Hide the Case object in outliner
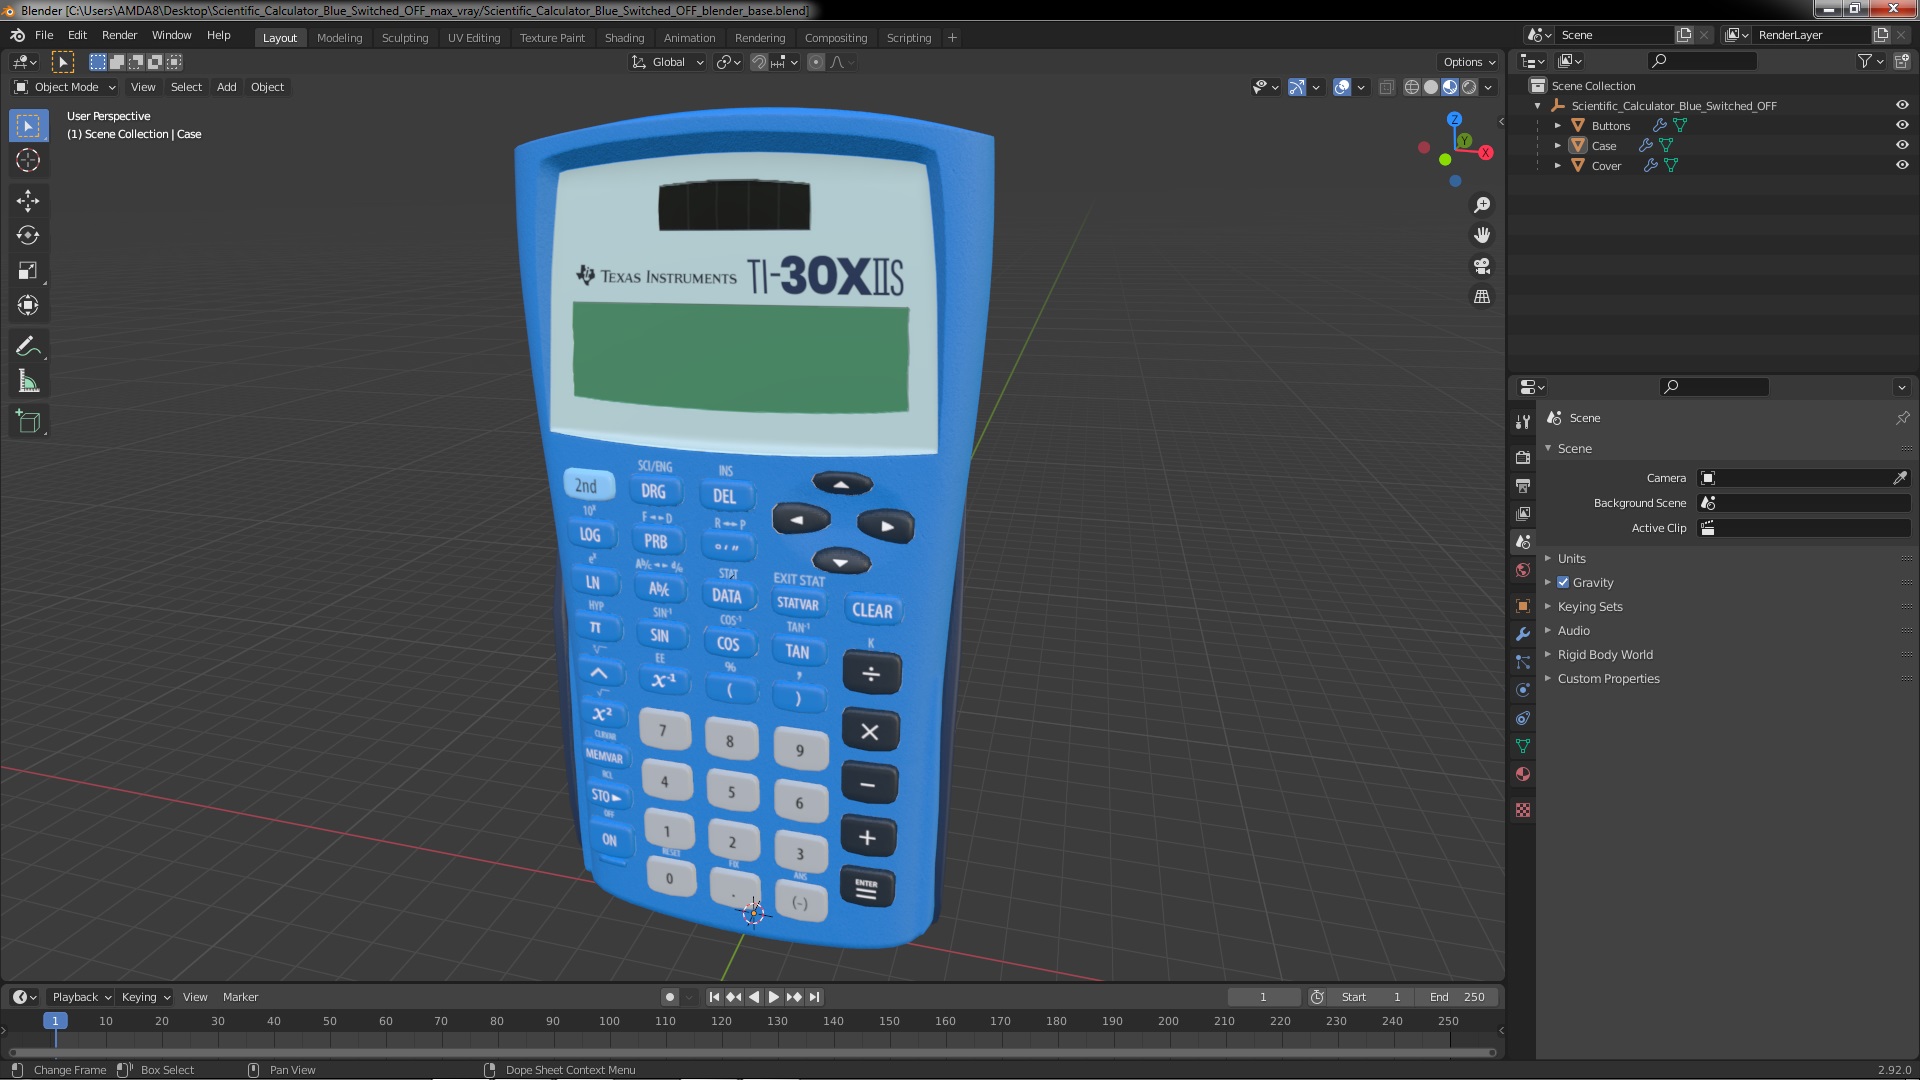The image size is (1920, 1080). [1902, 145]
